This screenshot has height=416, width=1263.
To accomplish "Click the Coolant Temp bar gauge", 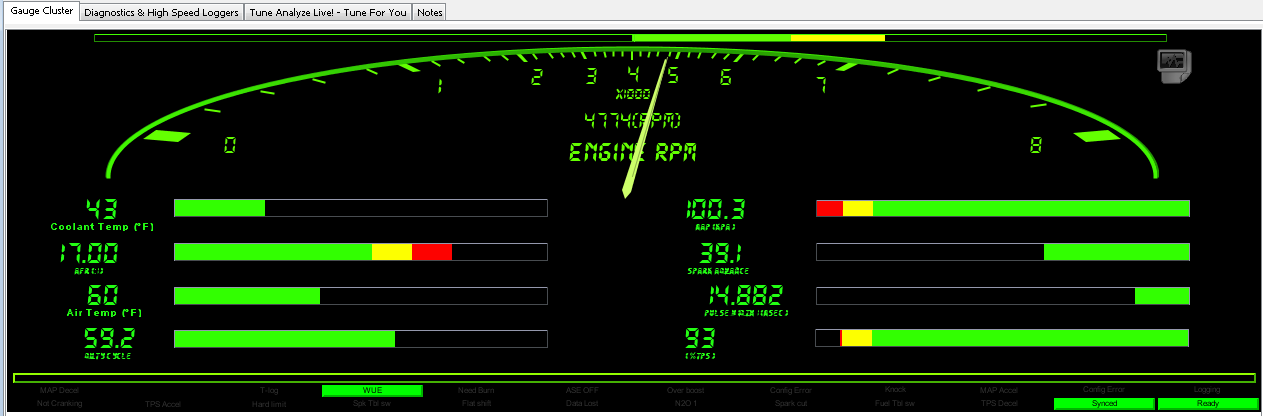I will tap(361, 208).
